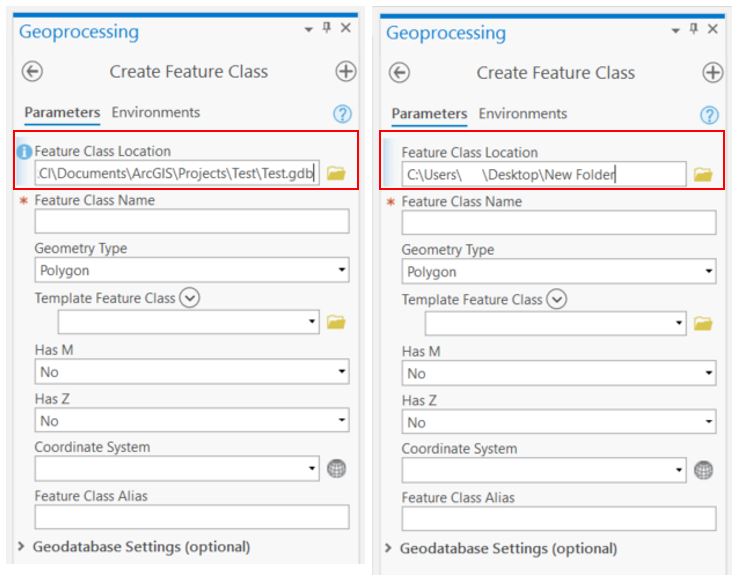The width and height of the screenshot is (741, 586).
Task: Click the auto-hide pin icon in the right pane
Action: [693, 30]
